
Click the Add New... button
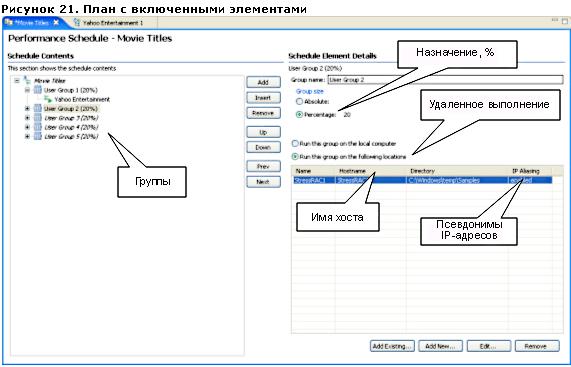click(440, 346)
